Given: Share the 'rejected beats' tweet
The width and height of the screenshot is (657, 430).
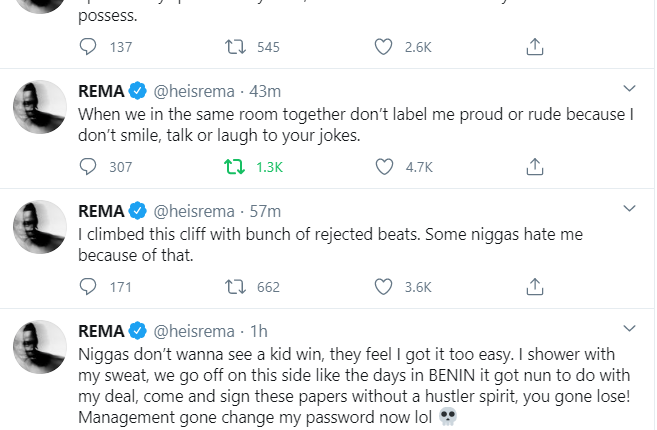Looking at the screenshot, I should coord(534,287).
